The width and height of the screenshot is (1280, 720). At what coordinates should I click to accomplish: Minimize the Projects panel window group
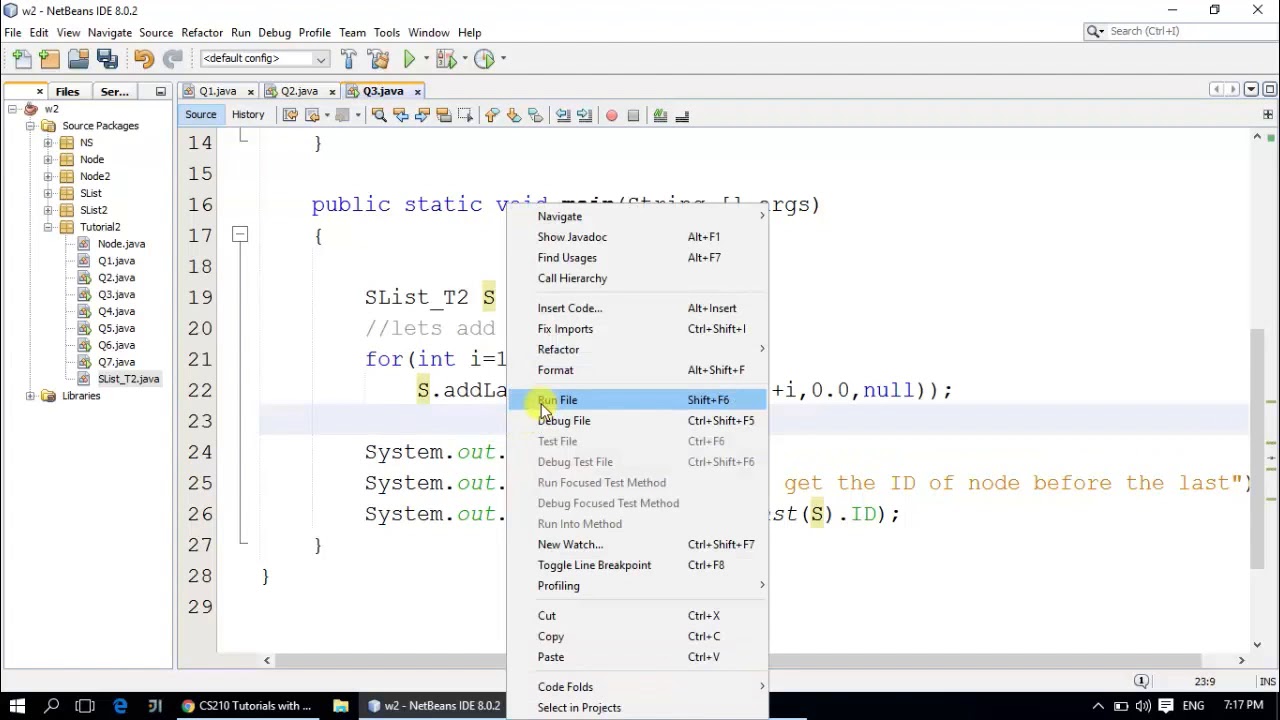pos(160,91)
